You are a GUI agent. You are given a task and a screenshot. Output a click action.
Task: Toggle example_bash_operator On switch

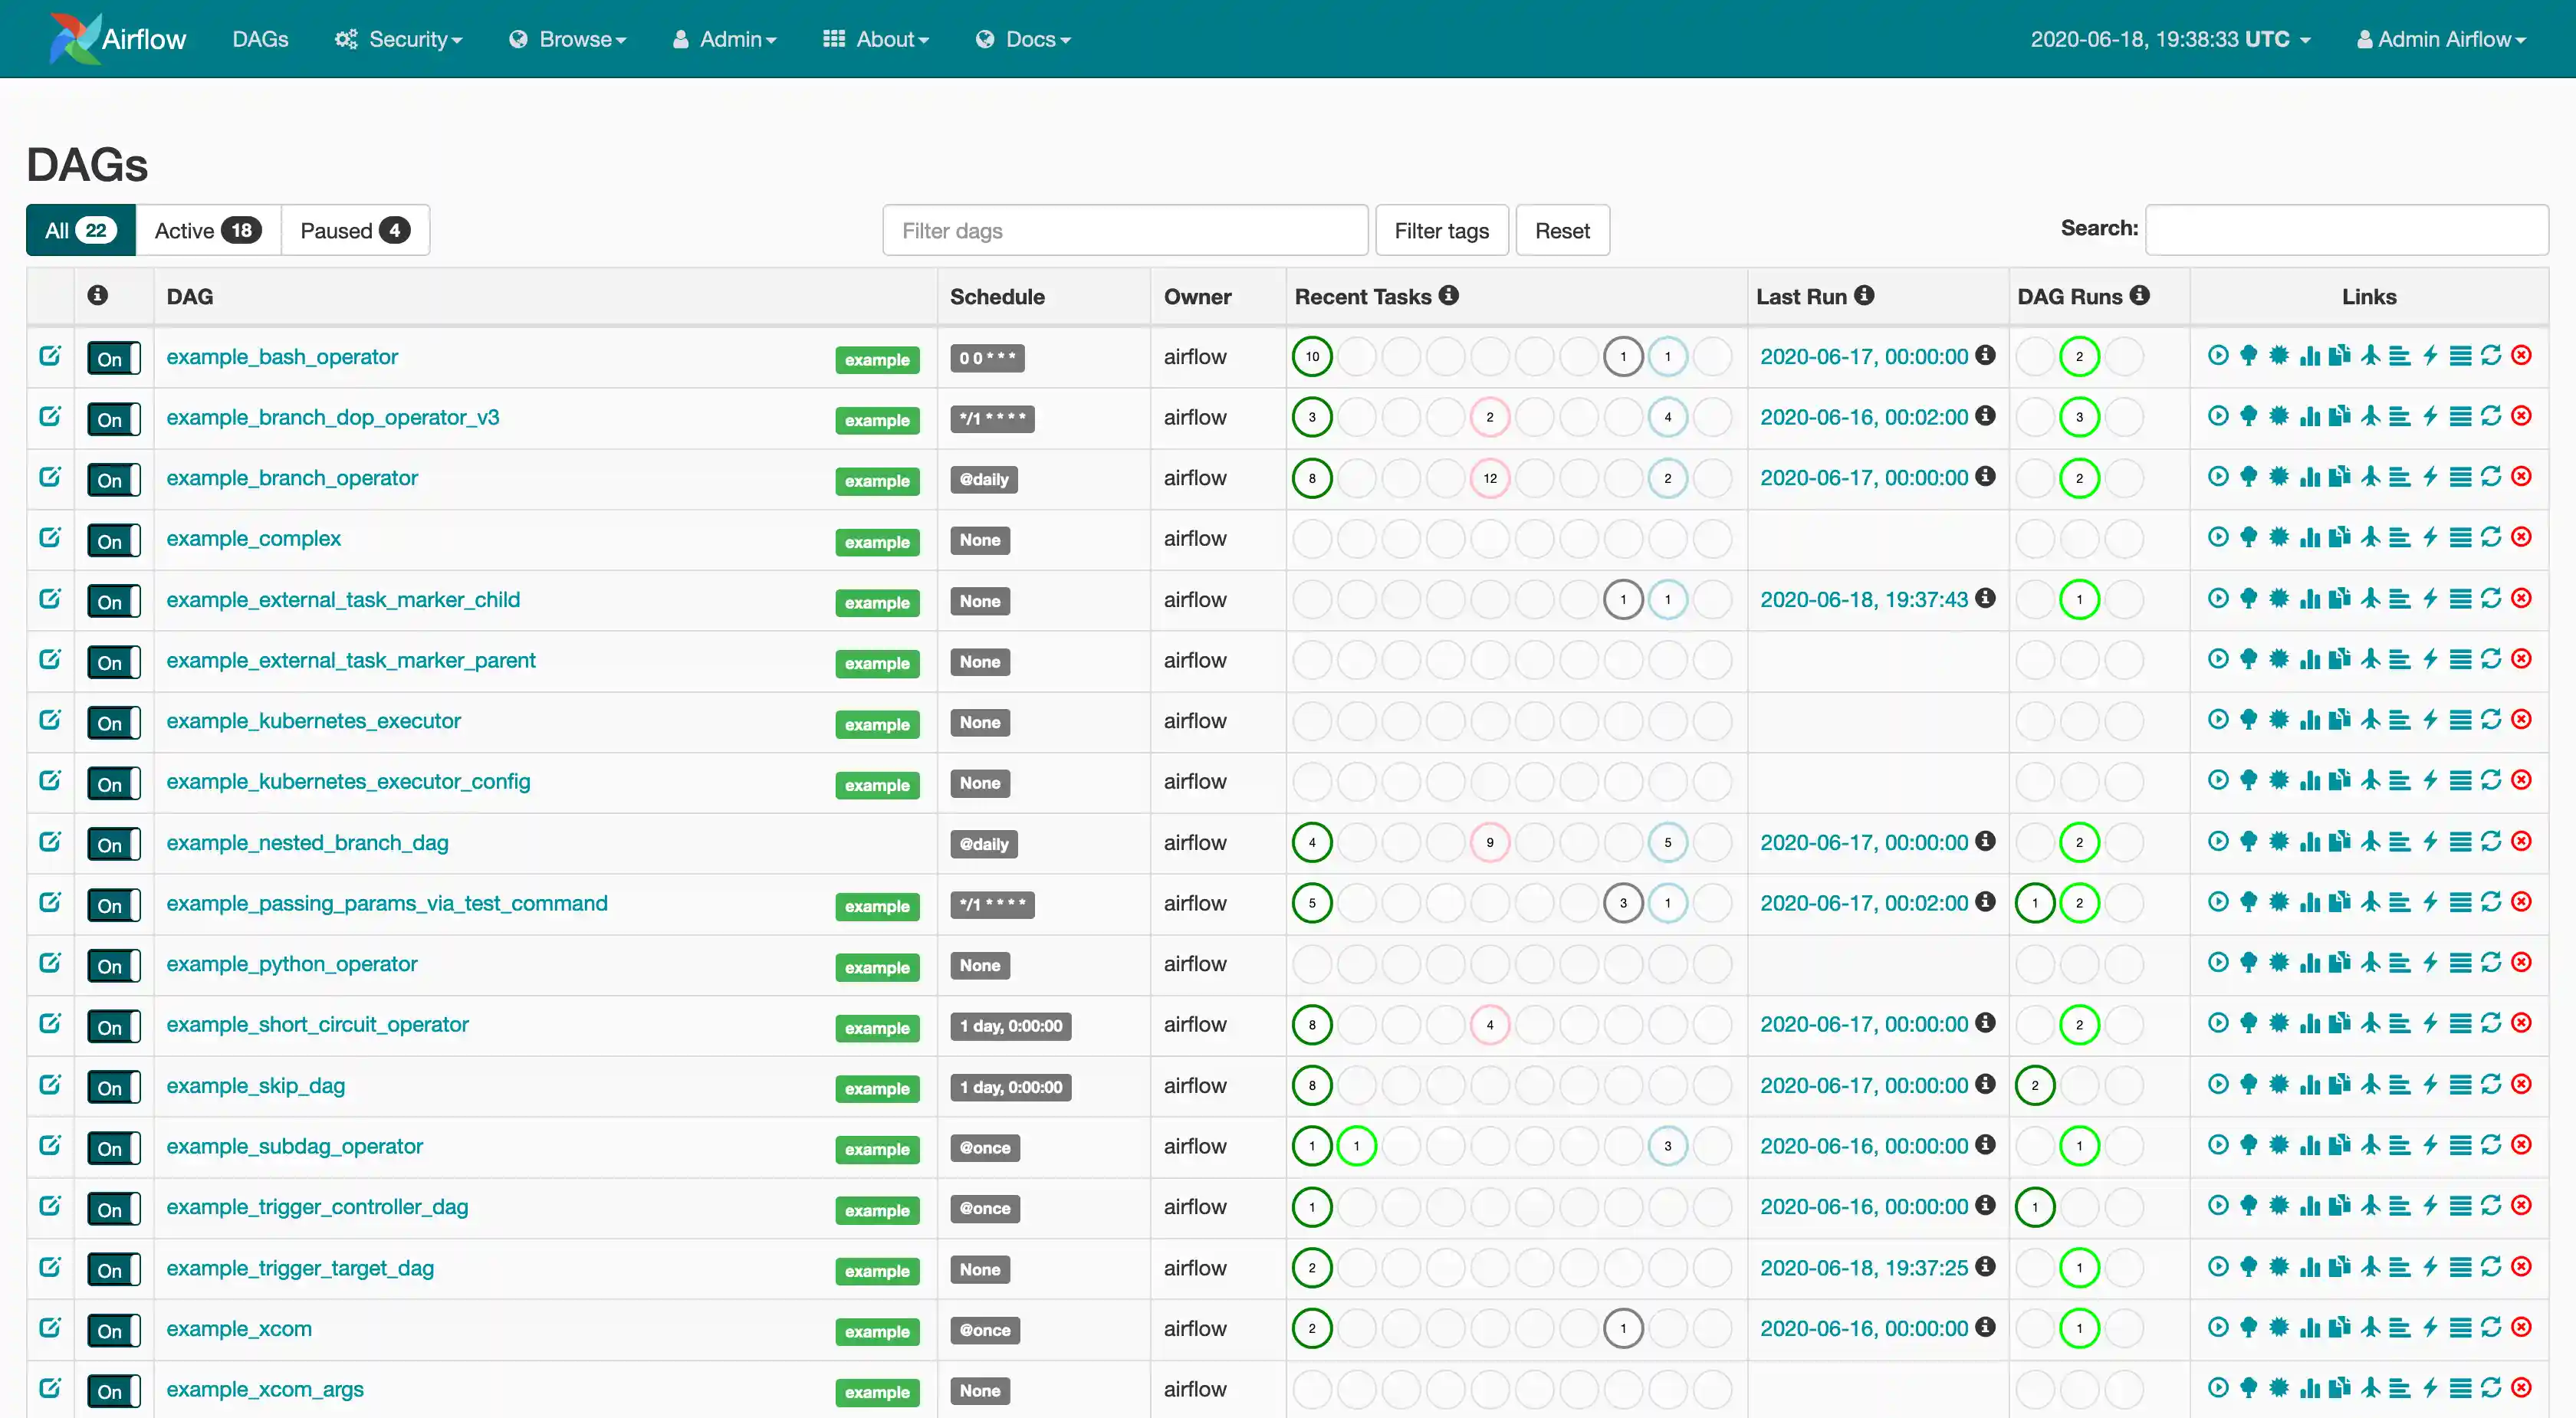pos(113,358)
